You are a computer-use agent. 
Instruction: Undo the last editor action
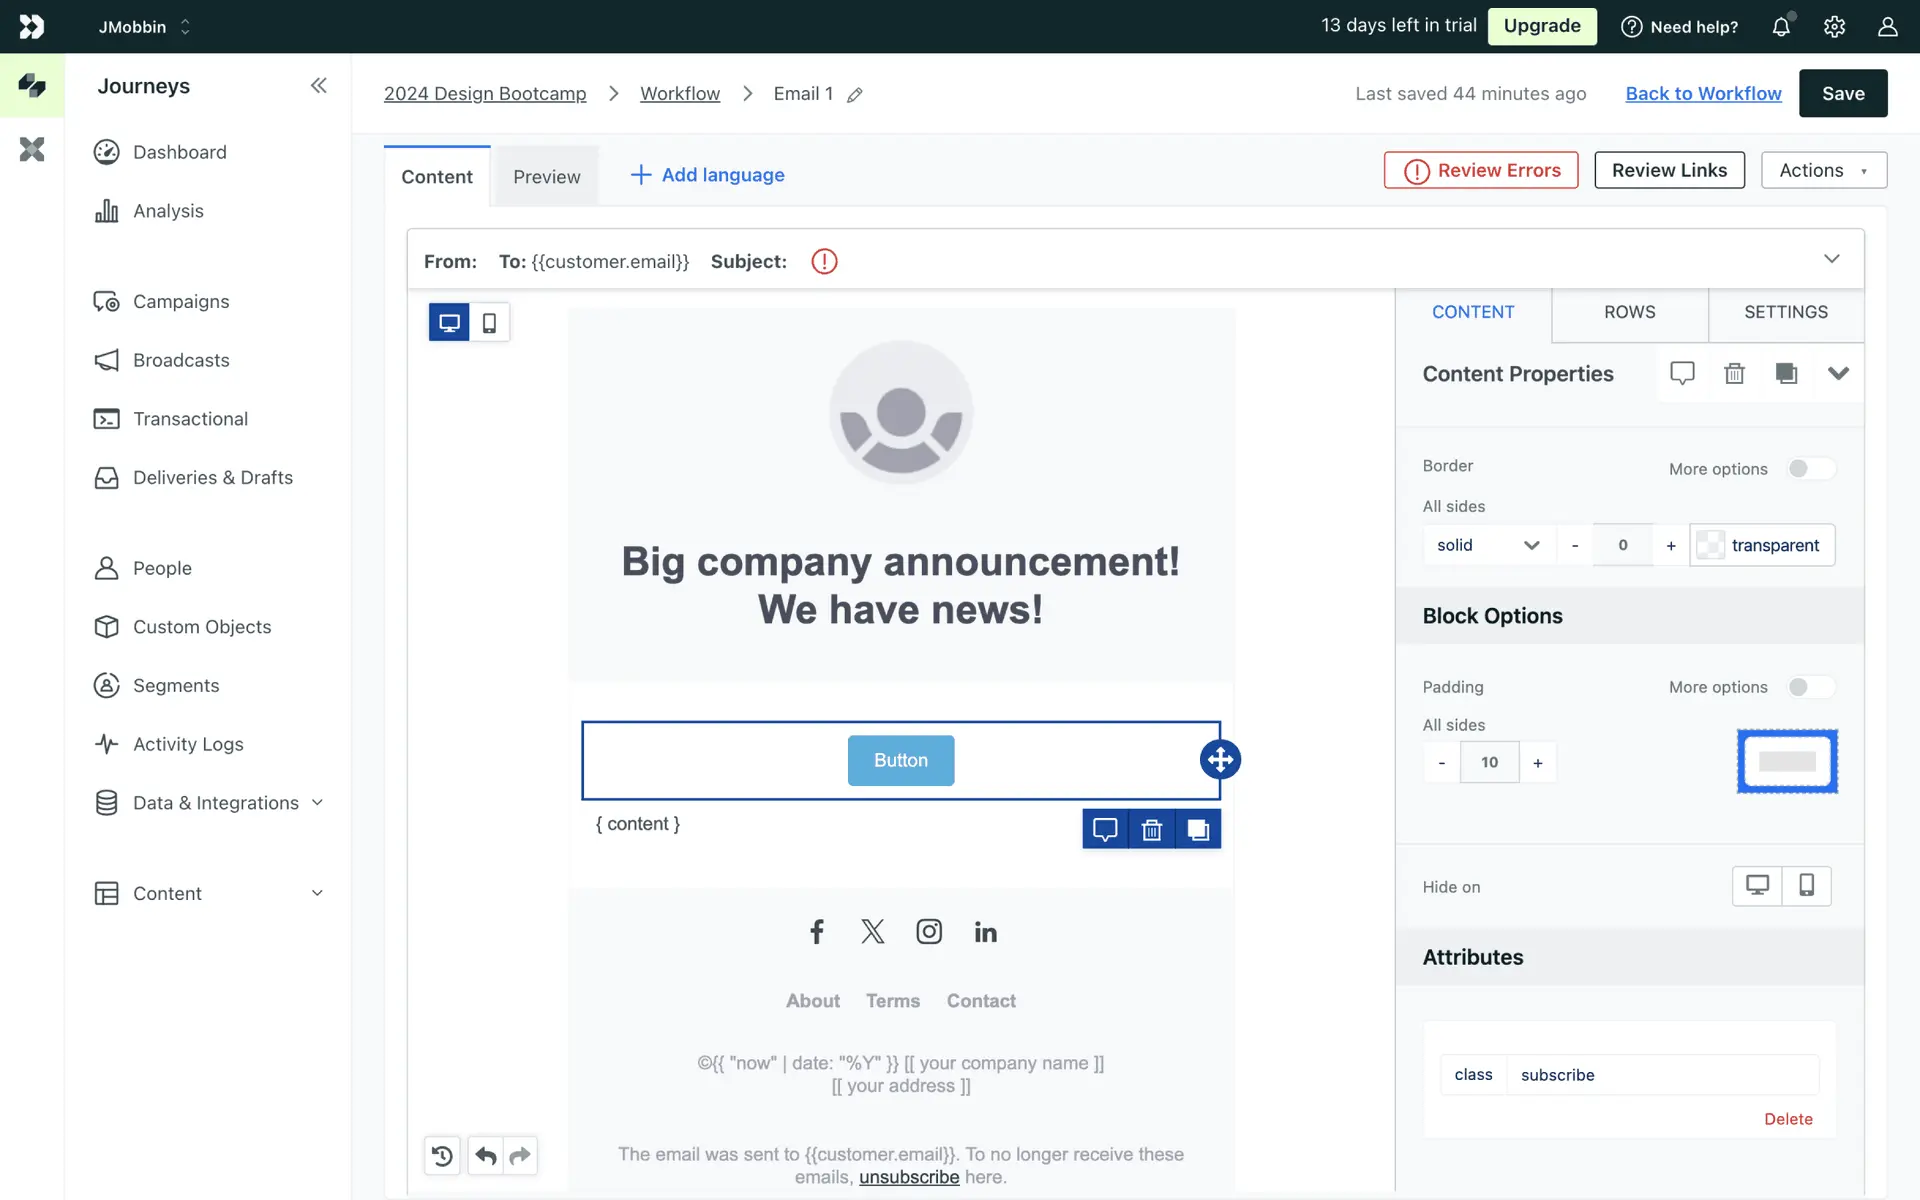click(486, 1156)
